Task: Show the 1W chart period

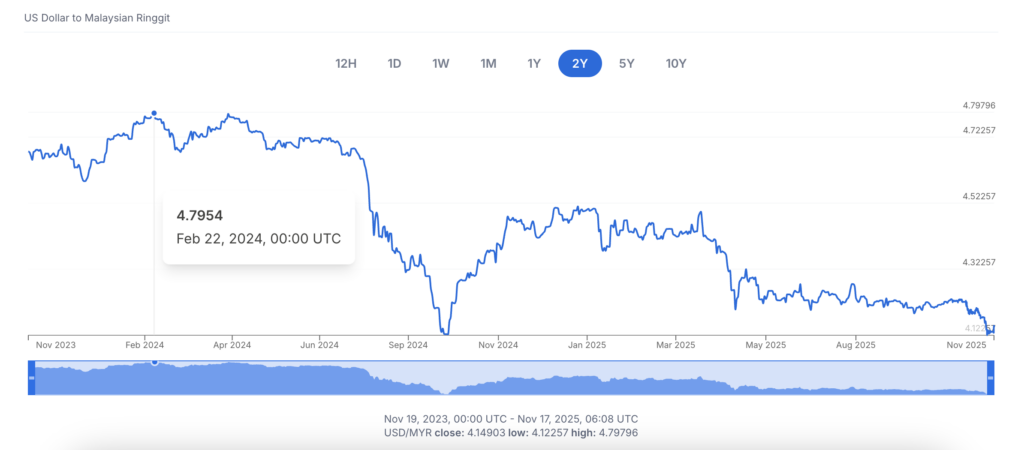Action: 440,64
